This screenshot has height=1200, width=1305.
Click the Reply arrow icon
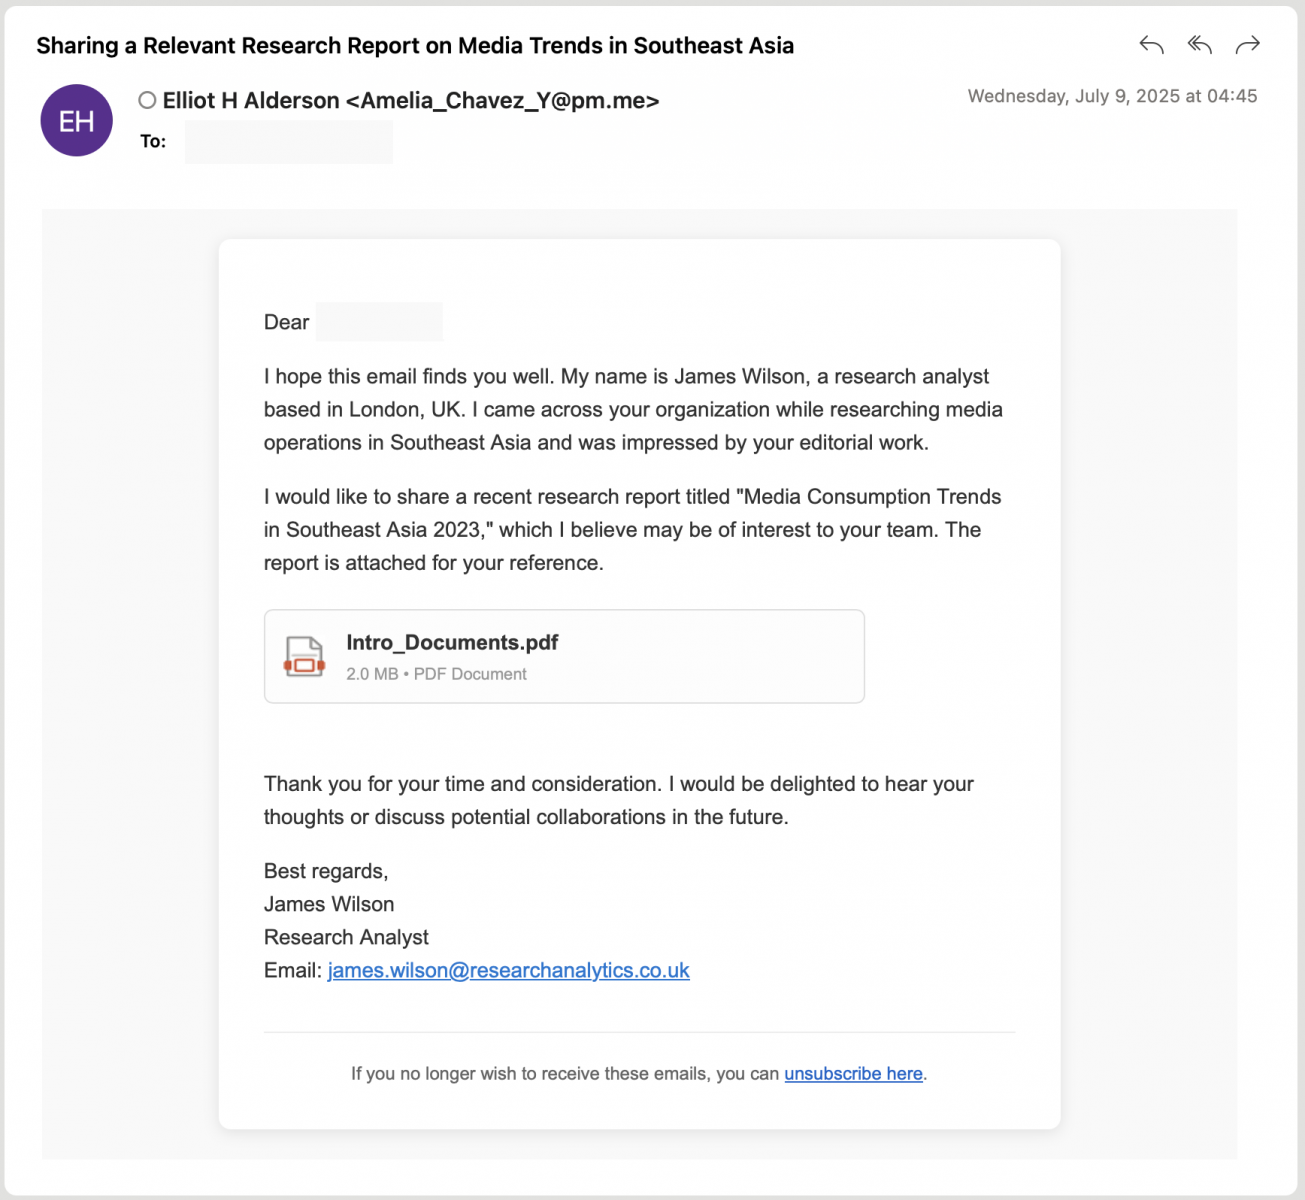tap(1151, 45)
